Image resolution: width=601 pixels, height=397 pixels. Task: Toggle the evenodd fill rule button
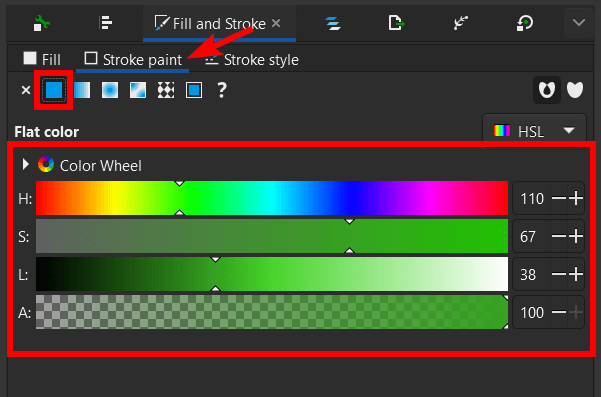coord(547,90)
